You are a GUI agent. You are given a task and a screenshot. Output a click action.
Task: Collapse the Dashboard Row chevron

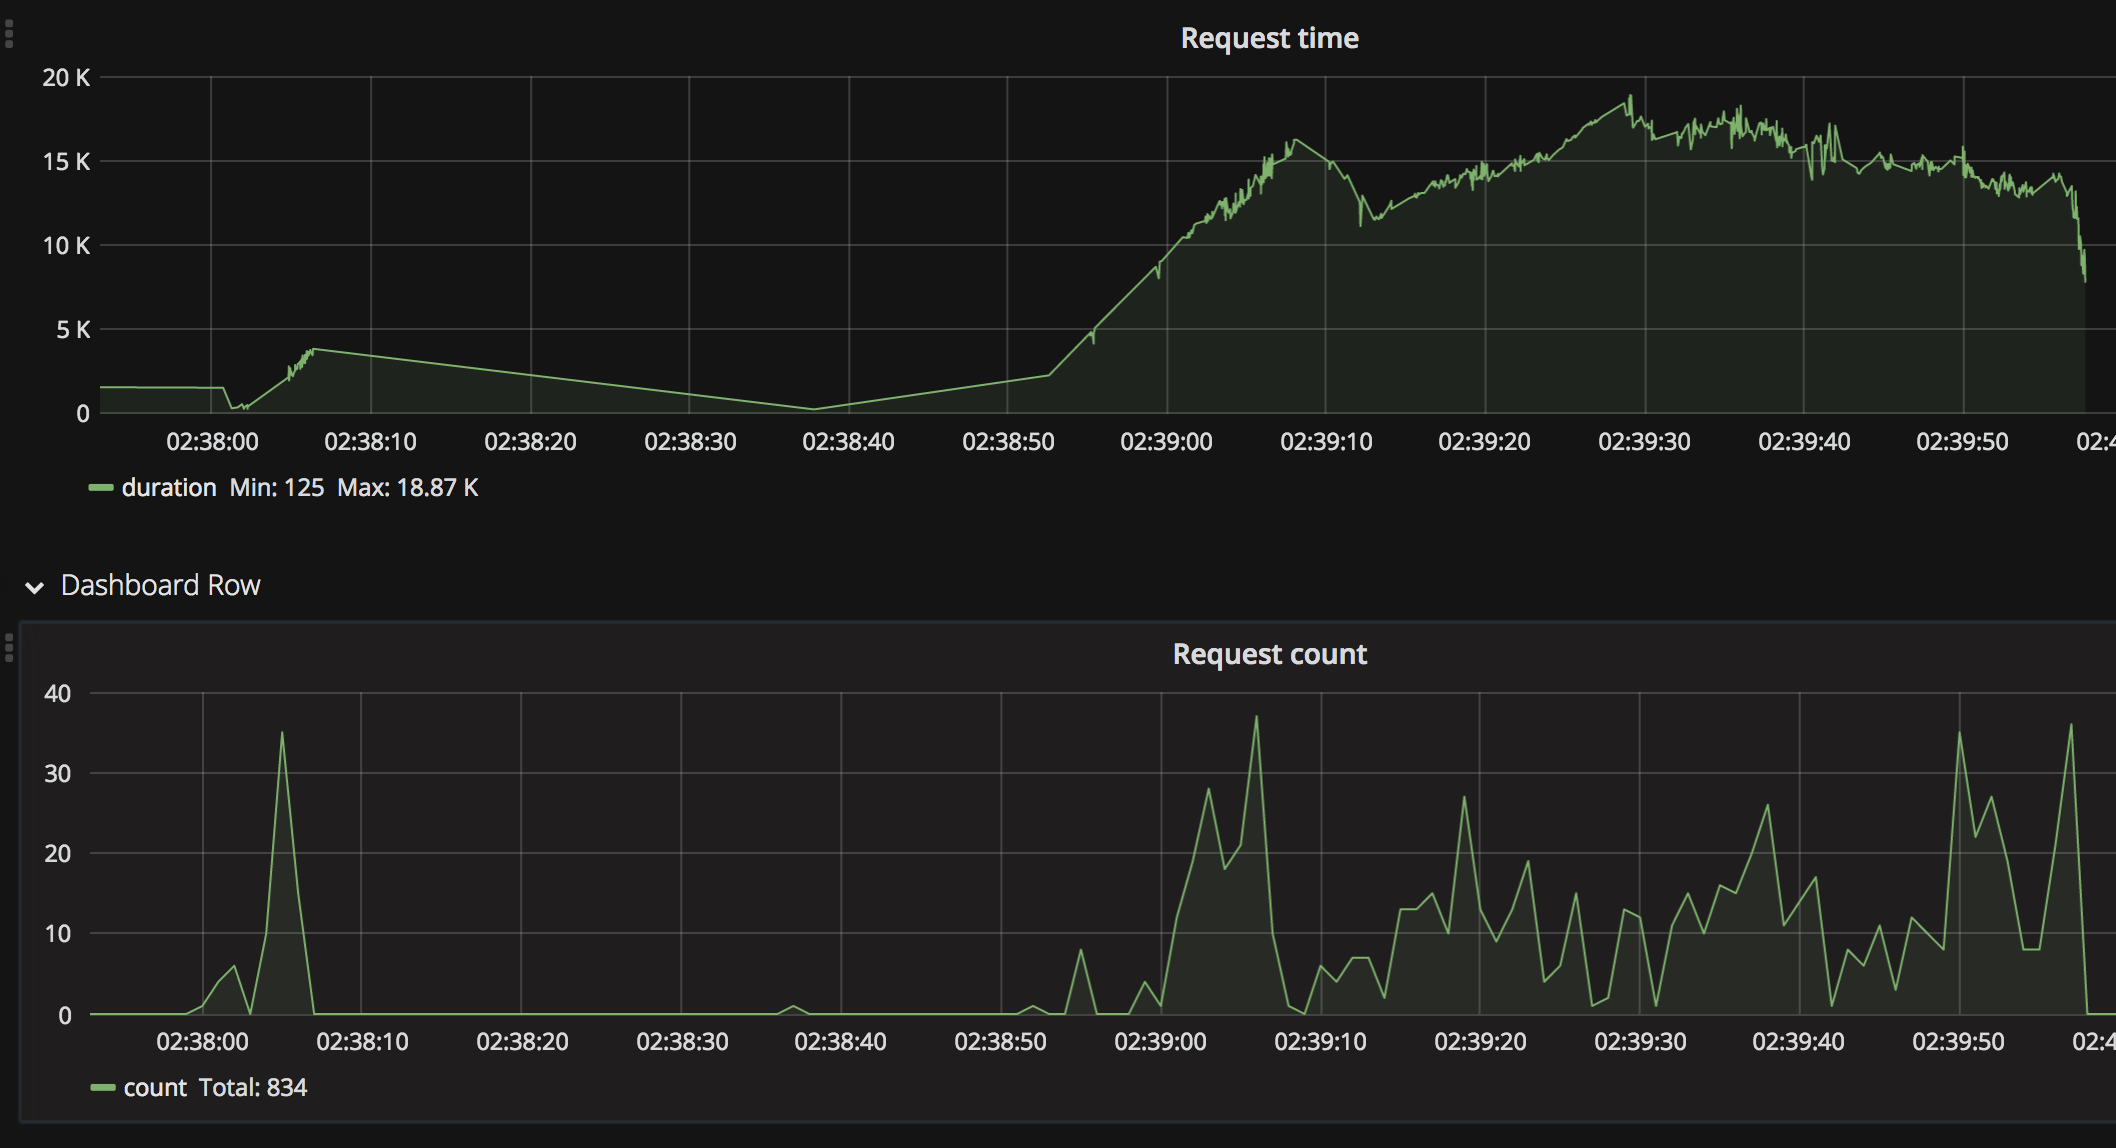[x=35, y=587]
